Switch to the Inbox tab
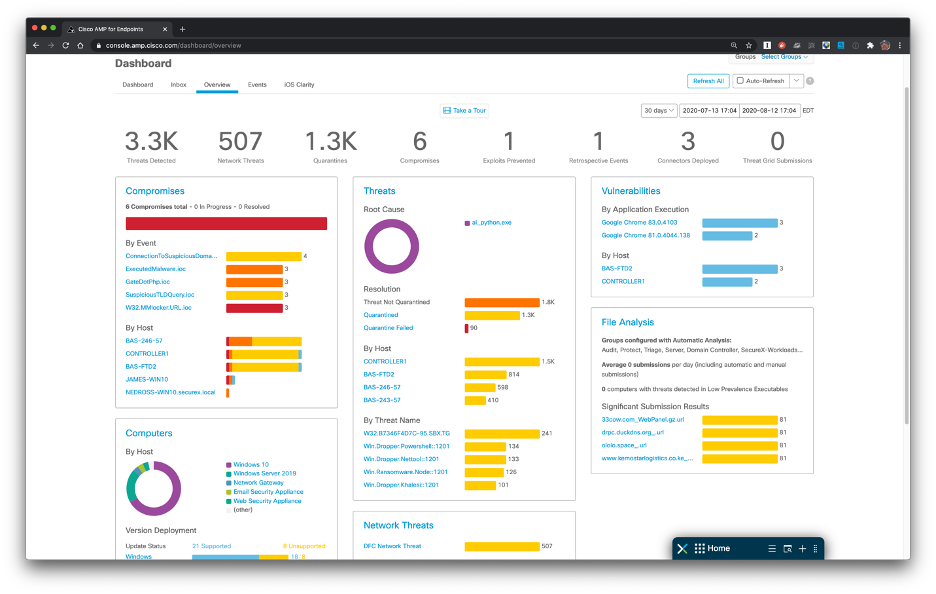 point(178,85)
